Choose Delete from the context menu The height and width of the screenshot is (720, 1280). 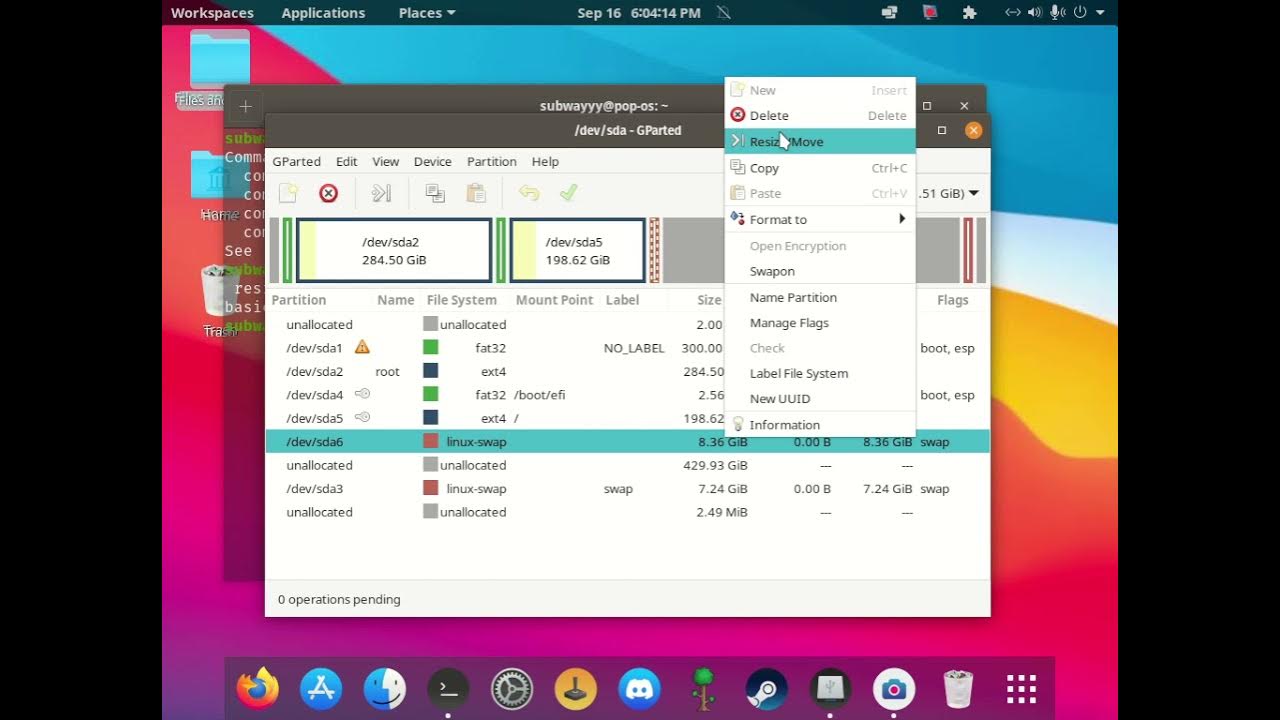(820, 115)
